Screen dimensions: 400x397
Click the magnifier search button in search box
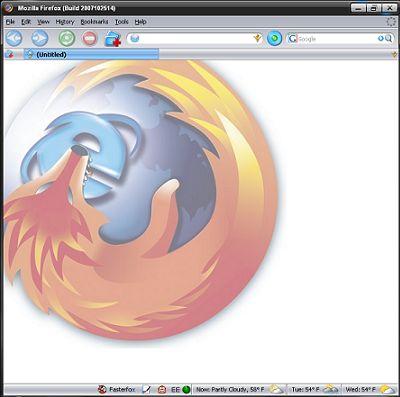point(388,39)
